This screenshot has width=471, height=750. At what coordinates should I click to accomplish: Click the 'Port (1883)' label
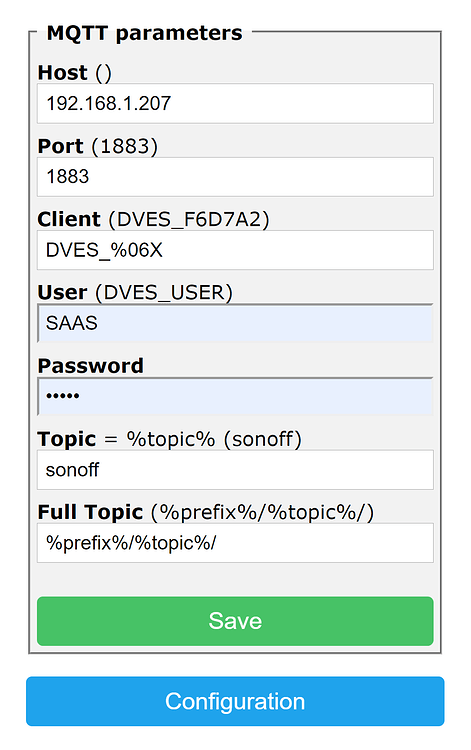(x=98, y=146)
